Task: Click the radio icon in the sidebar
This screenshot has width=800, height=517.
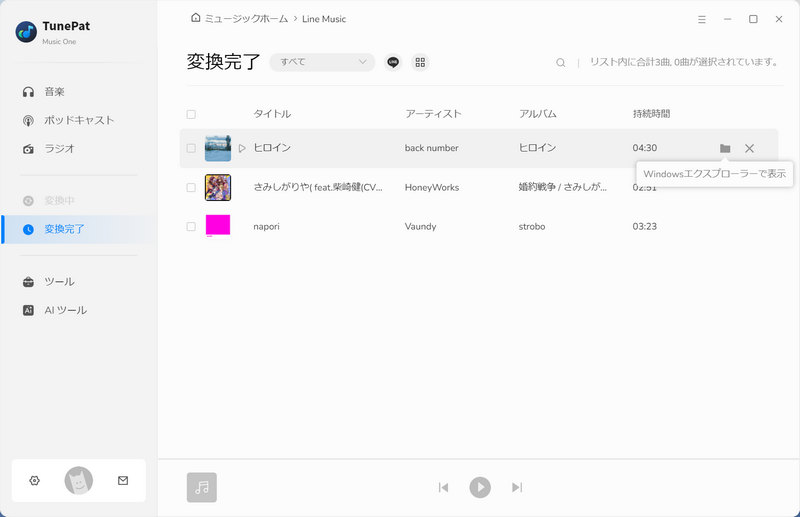Action: [29, 149]
